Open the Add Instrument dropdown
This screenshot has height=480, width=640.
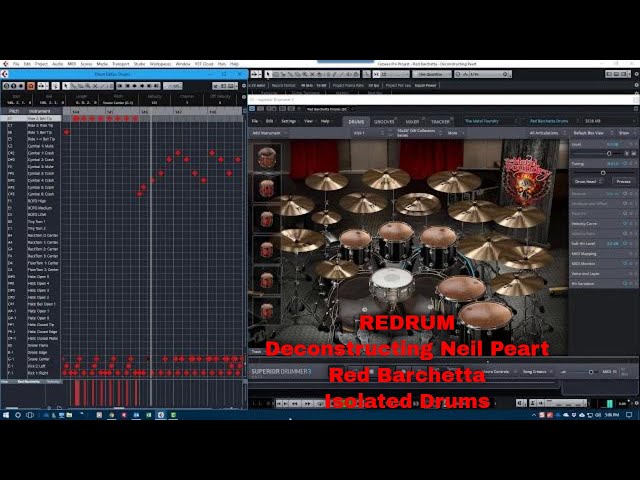(x=268, y=133)
